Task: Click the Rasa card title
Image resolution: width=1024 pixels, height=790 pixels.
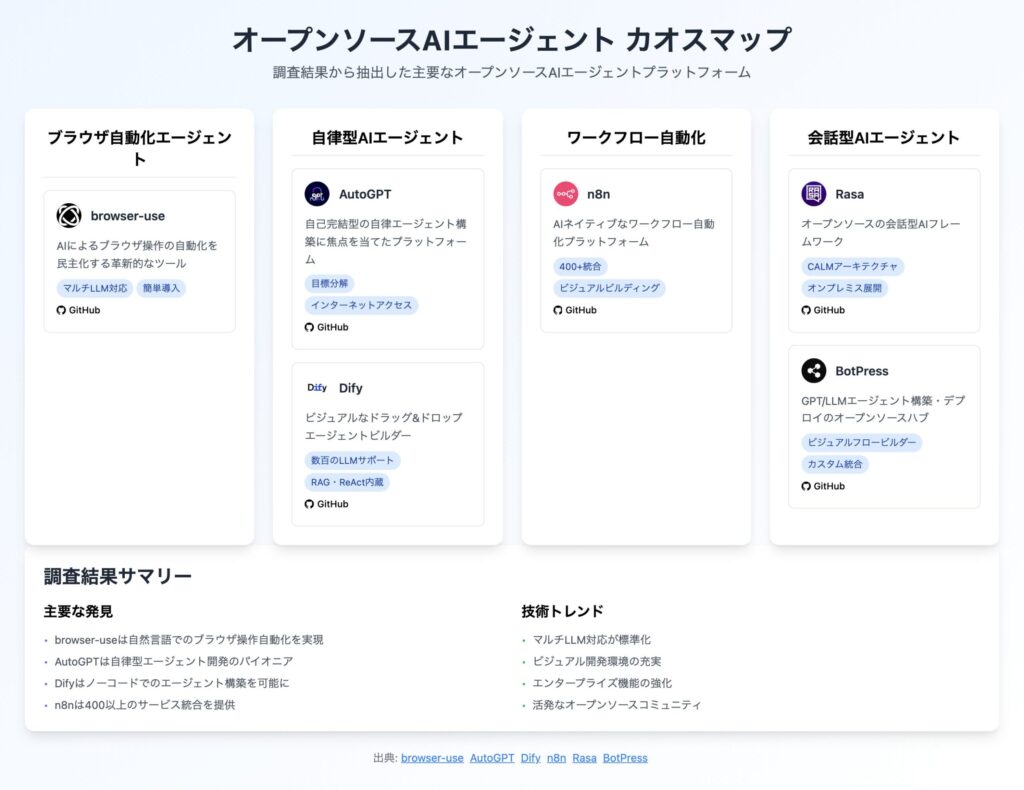Action: [x=849, y=195]
